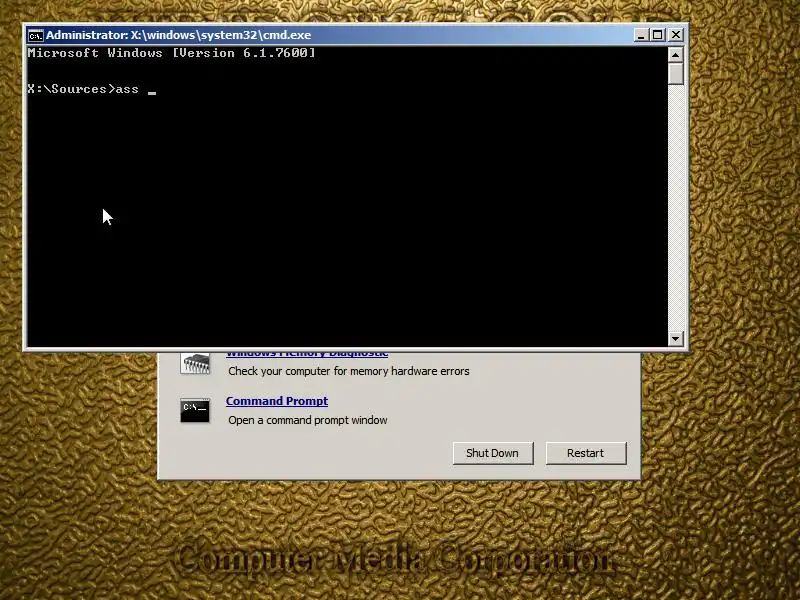Minimize the cmd.exe window
800x600 pixels.
click(x=641, y=35)
